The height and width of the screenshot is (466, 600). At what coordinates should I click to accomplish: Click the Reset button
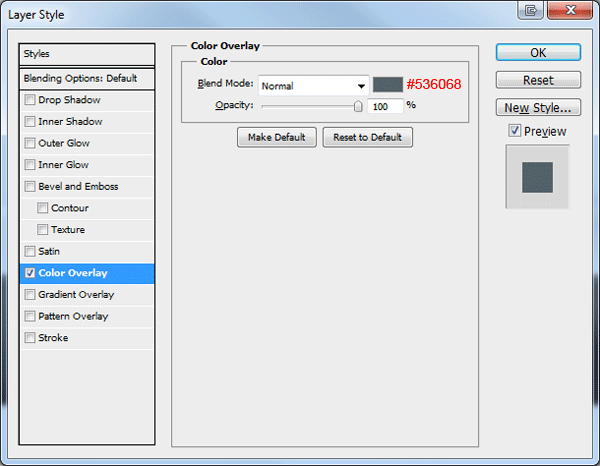click(538, 80)
